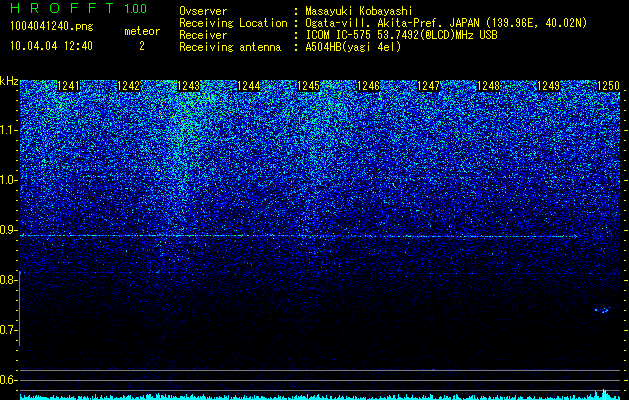Select the 1247 time marker
Screen dimensions: 629x400
428,86
